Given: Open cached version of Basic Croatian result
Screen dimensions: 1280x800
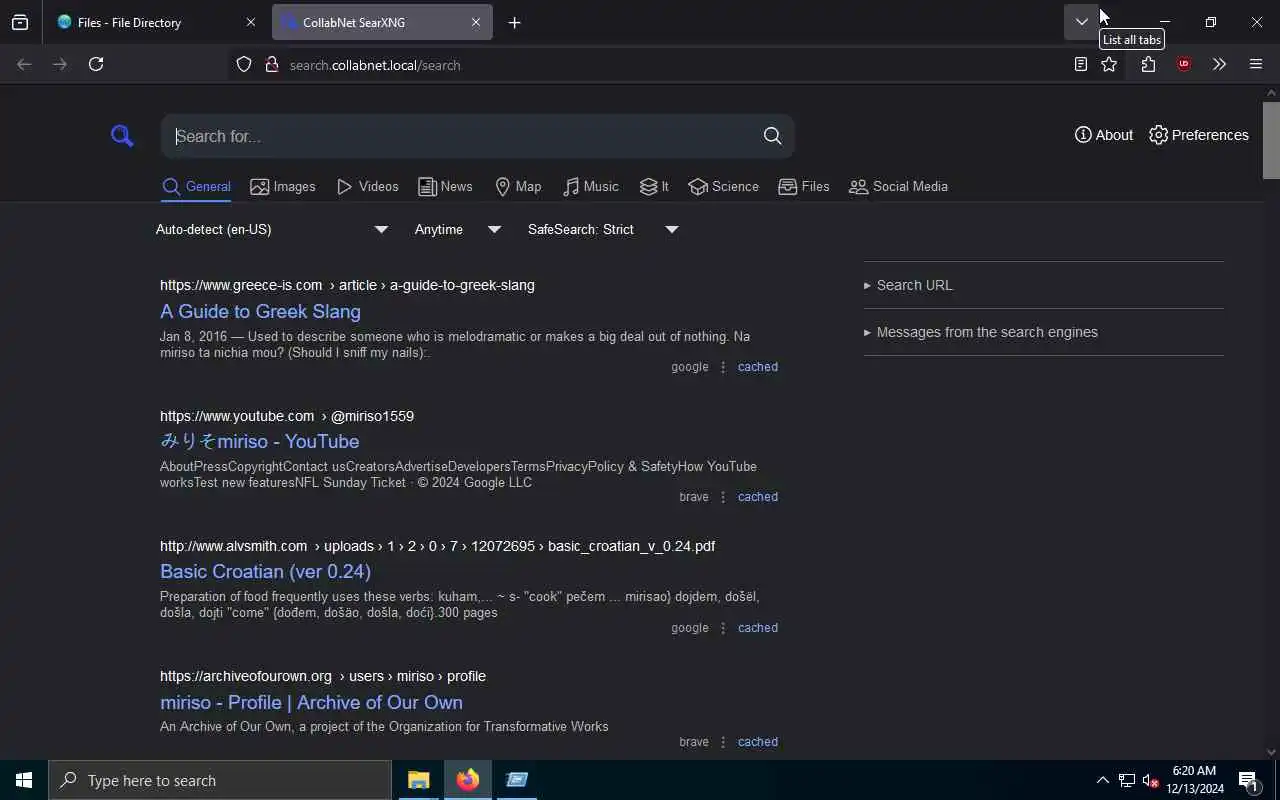Looking at the screenshot, I should [x=757, y=628].
